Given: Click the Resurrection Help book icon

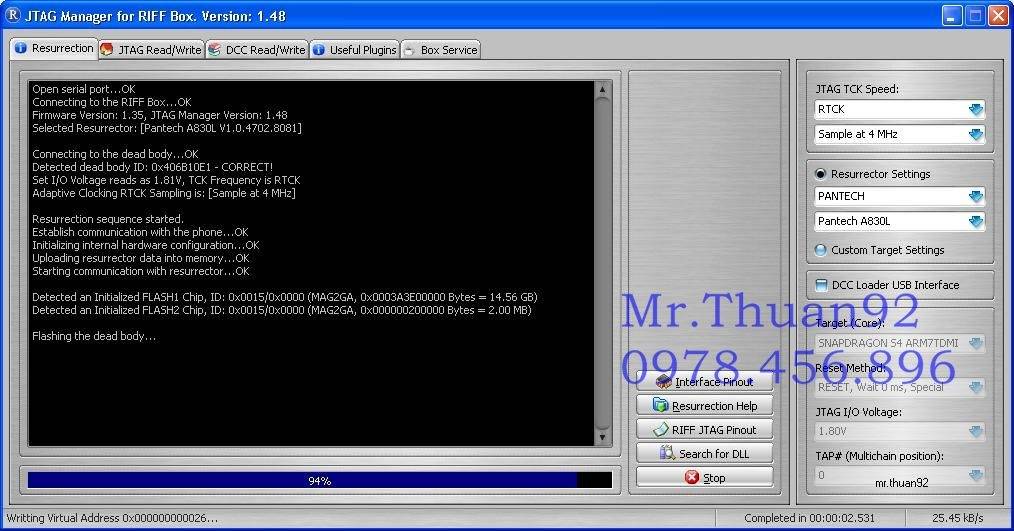Looking at the screenshot, I should coord(660,406).
